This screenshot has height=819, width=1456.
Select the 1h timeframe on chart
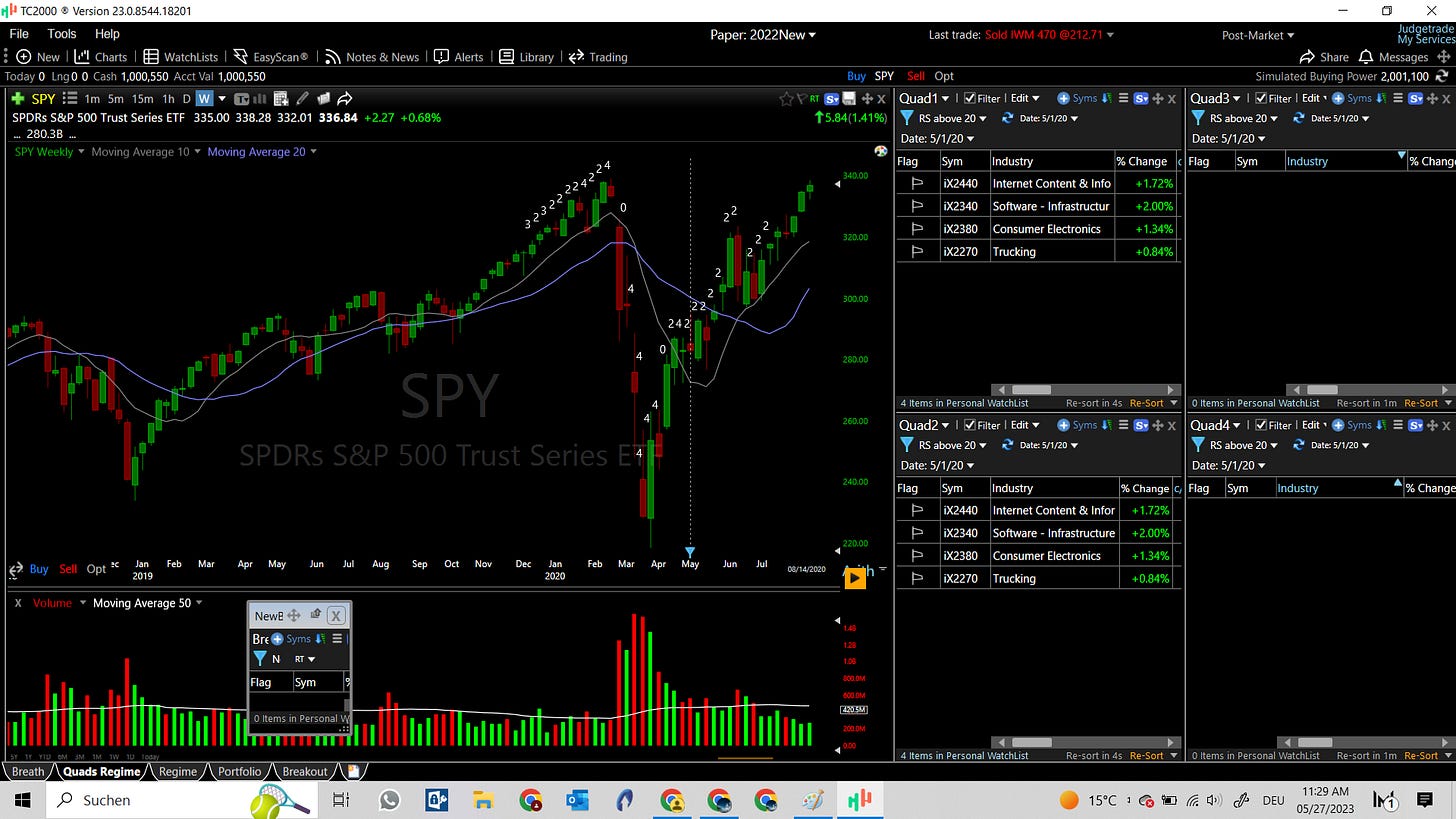click(x=168, y=99)
